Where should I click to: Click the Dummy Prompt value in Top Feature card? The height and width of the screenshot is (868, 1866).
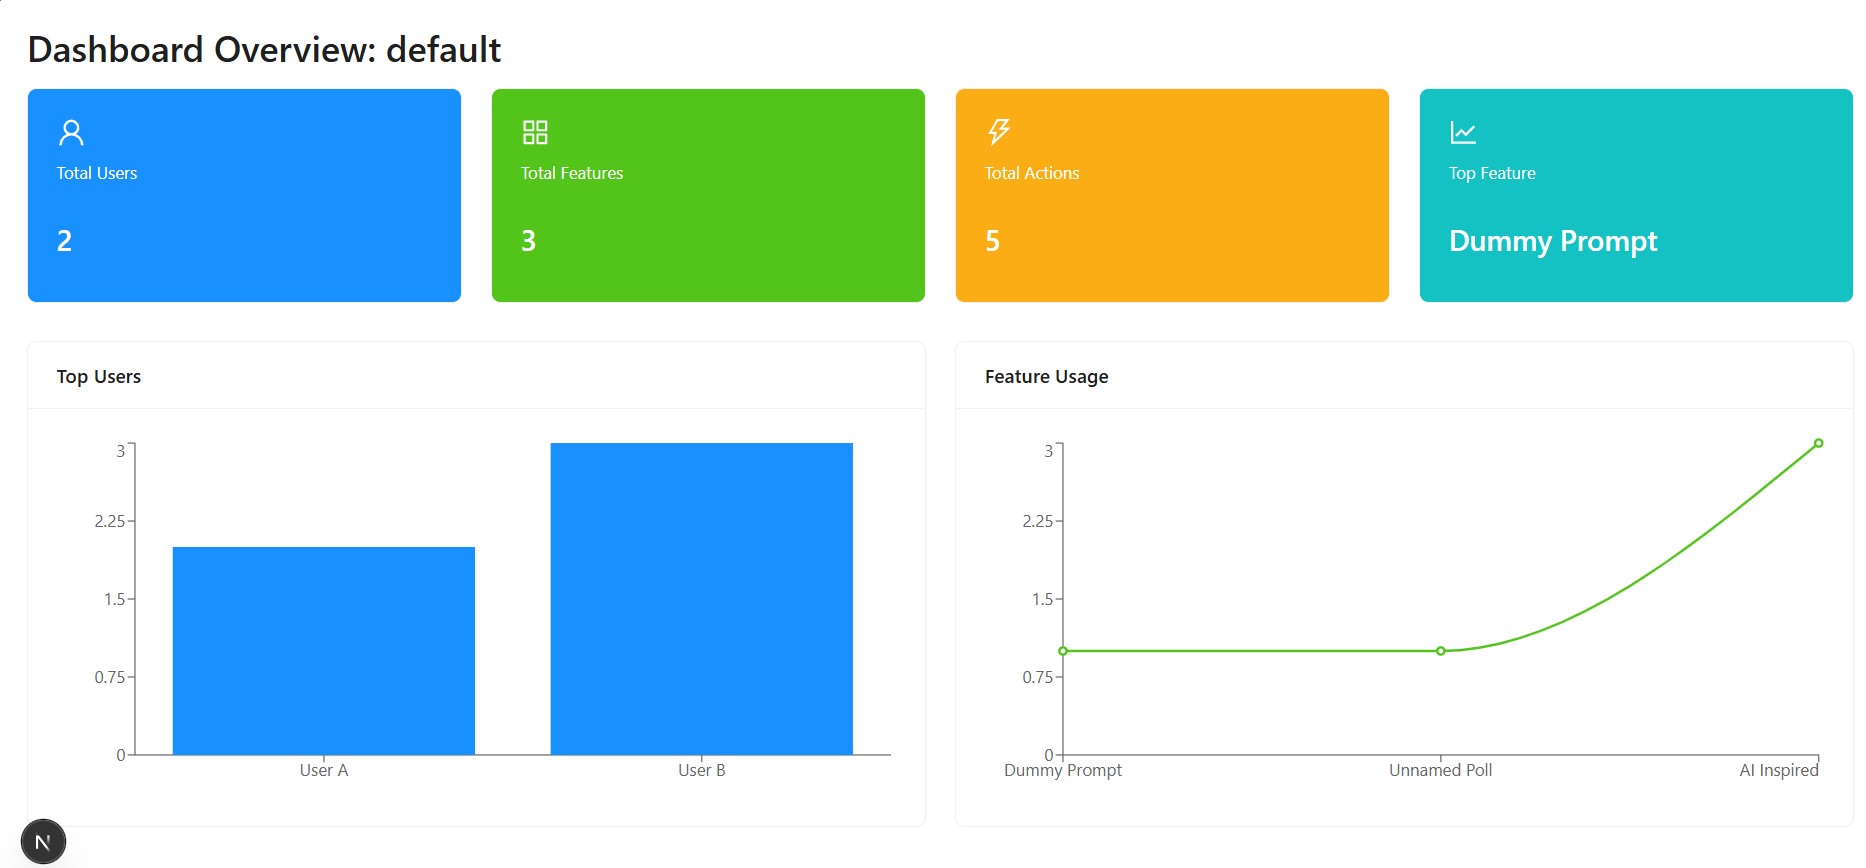tap(1553, 241)
